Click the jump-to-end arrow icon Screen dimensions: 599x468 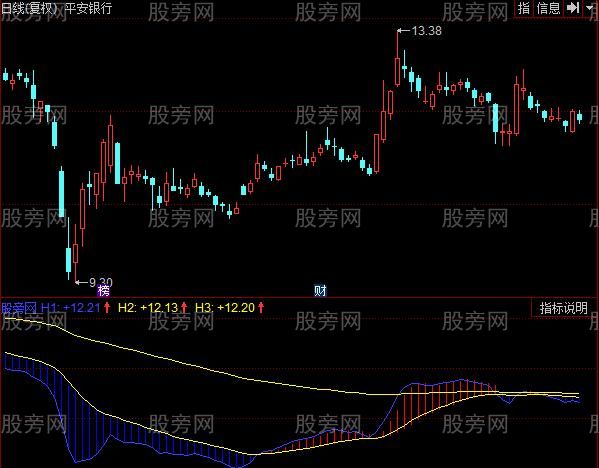click(x=573, y=8)
